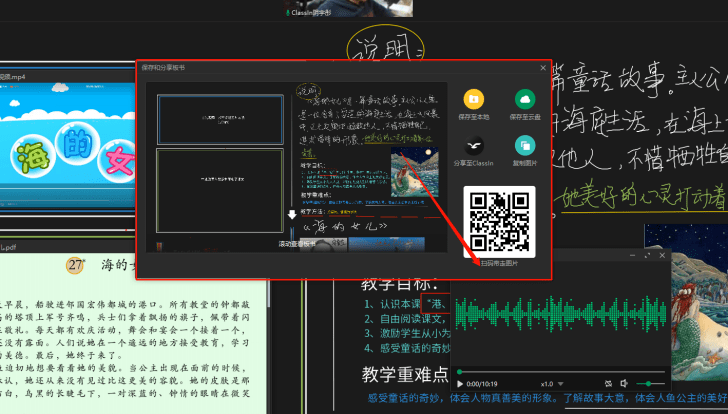Mute the audio player speaker icon
The height and width of the screenshot is (414, 728).
pos(624,383)
